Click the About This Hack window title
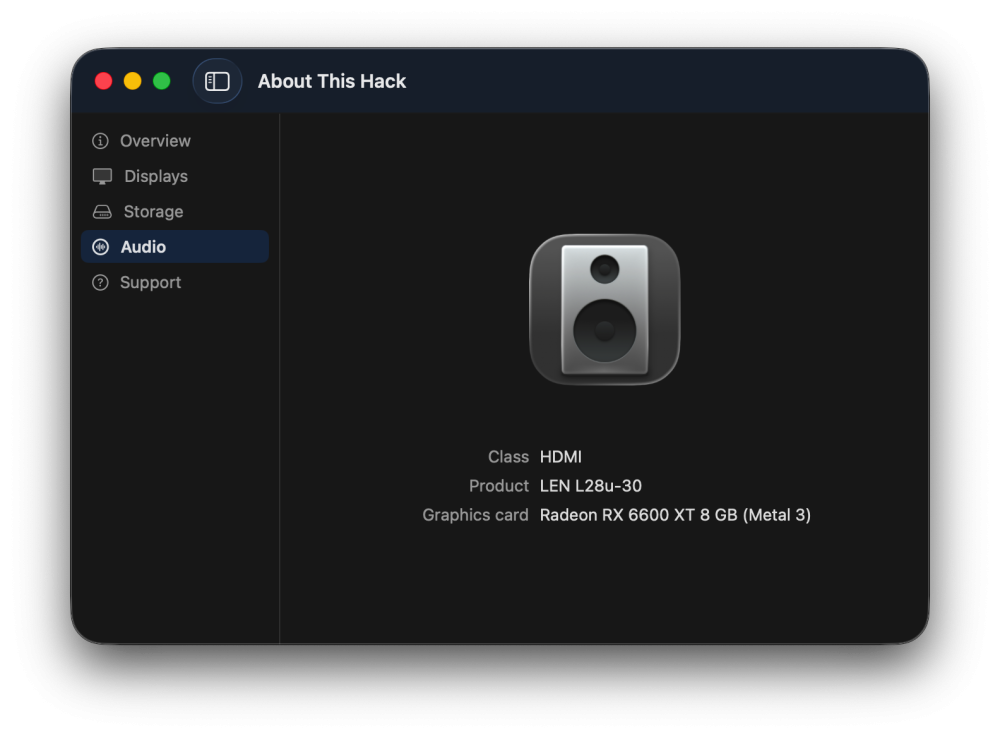Viewport: 1000px width, 738px height. click(332, 81)
